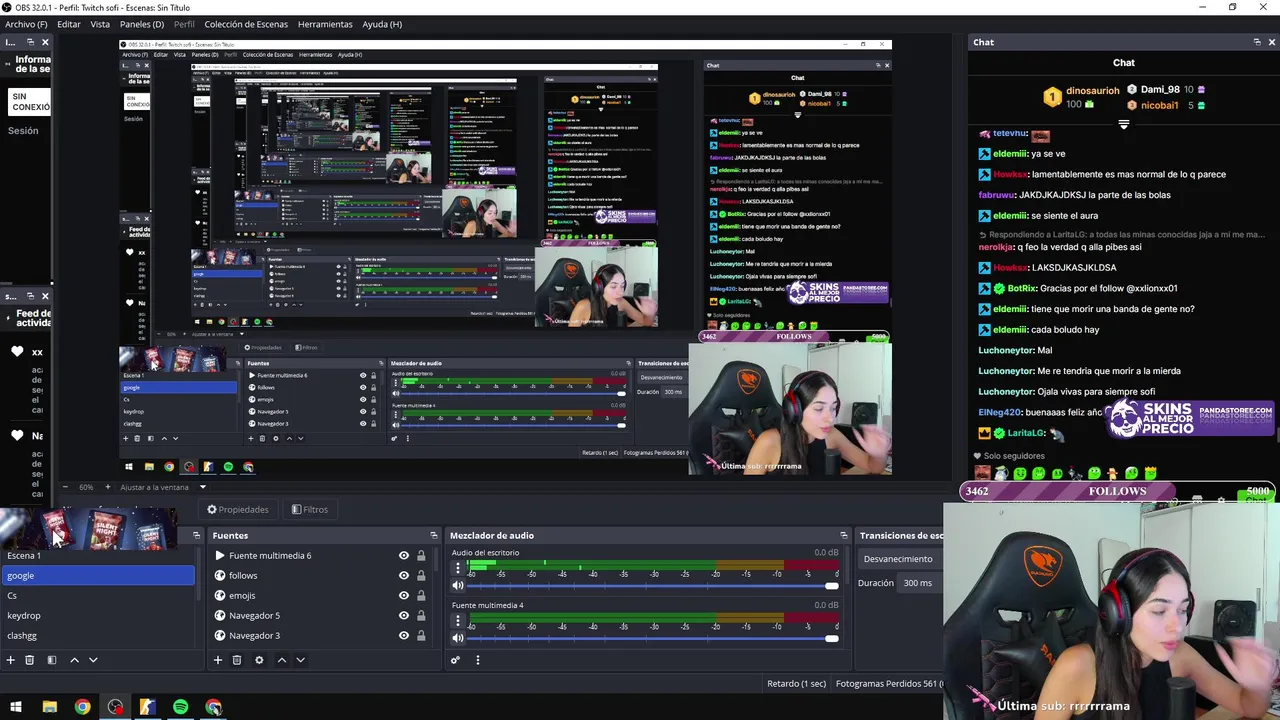This screenshot has width=1280, height=720.
Task: Click the play icon of Fuente multimedia 6
Action: (x=220, y=556)
